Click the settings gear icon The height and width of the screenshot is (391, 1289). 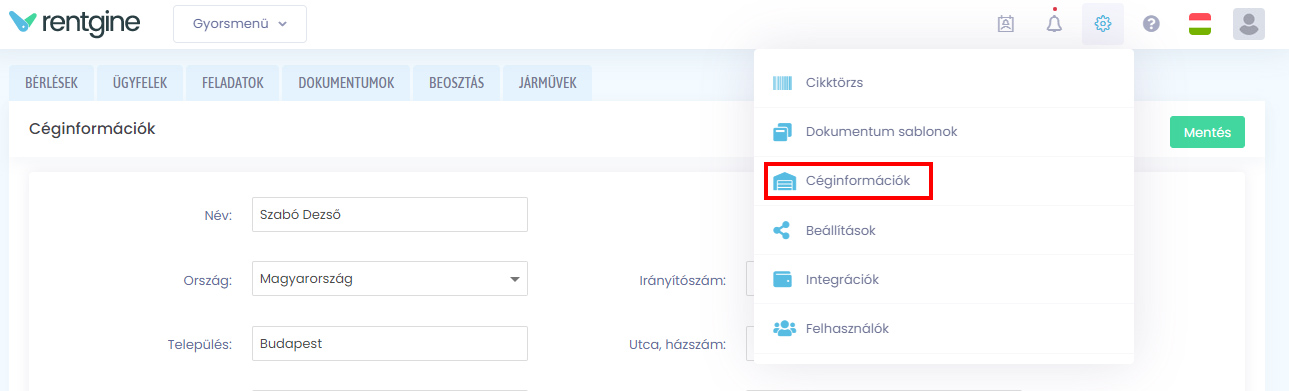click(1103, 24)
